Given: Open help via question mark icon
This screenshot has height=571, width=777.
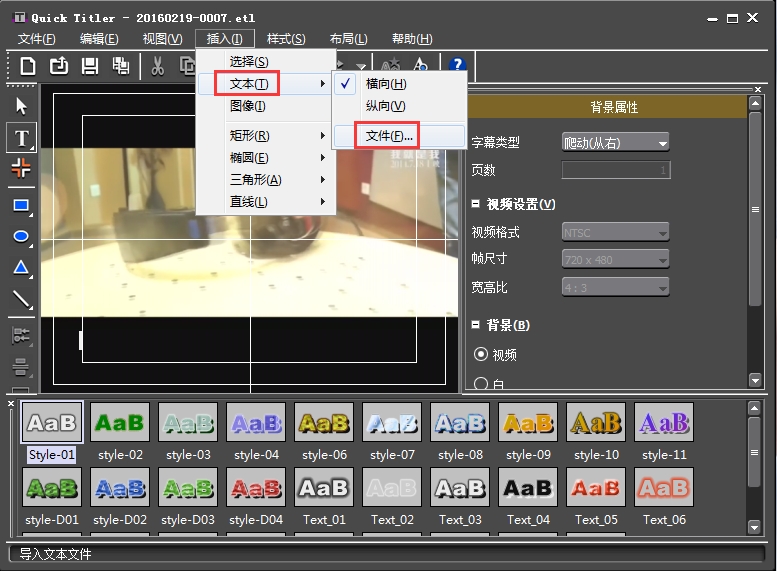Looking at the screenshot, I should 458,66.
